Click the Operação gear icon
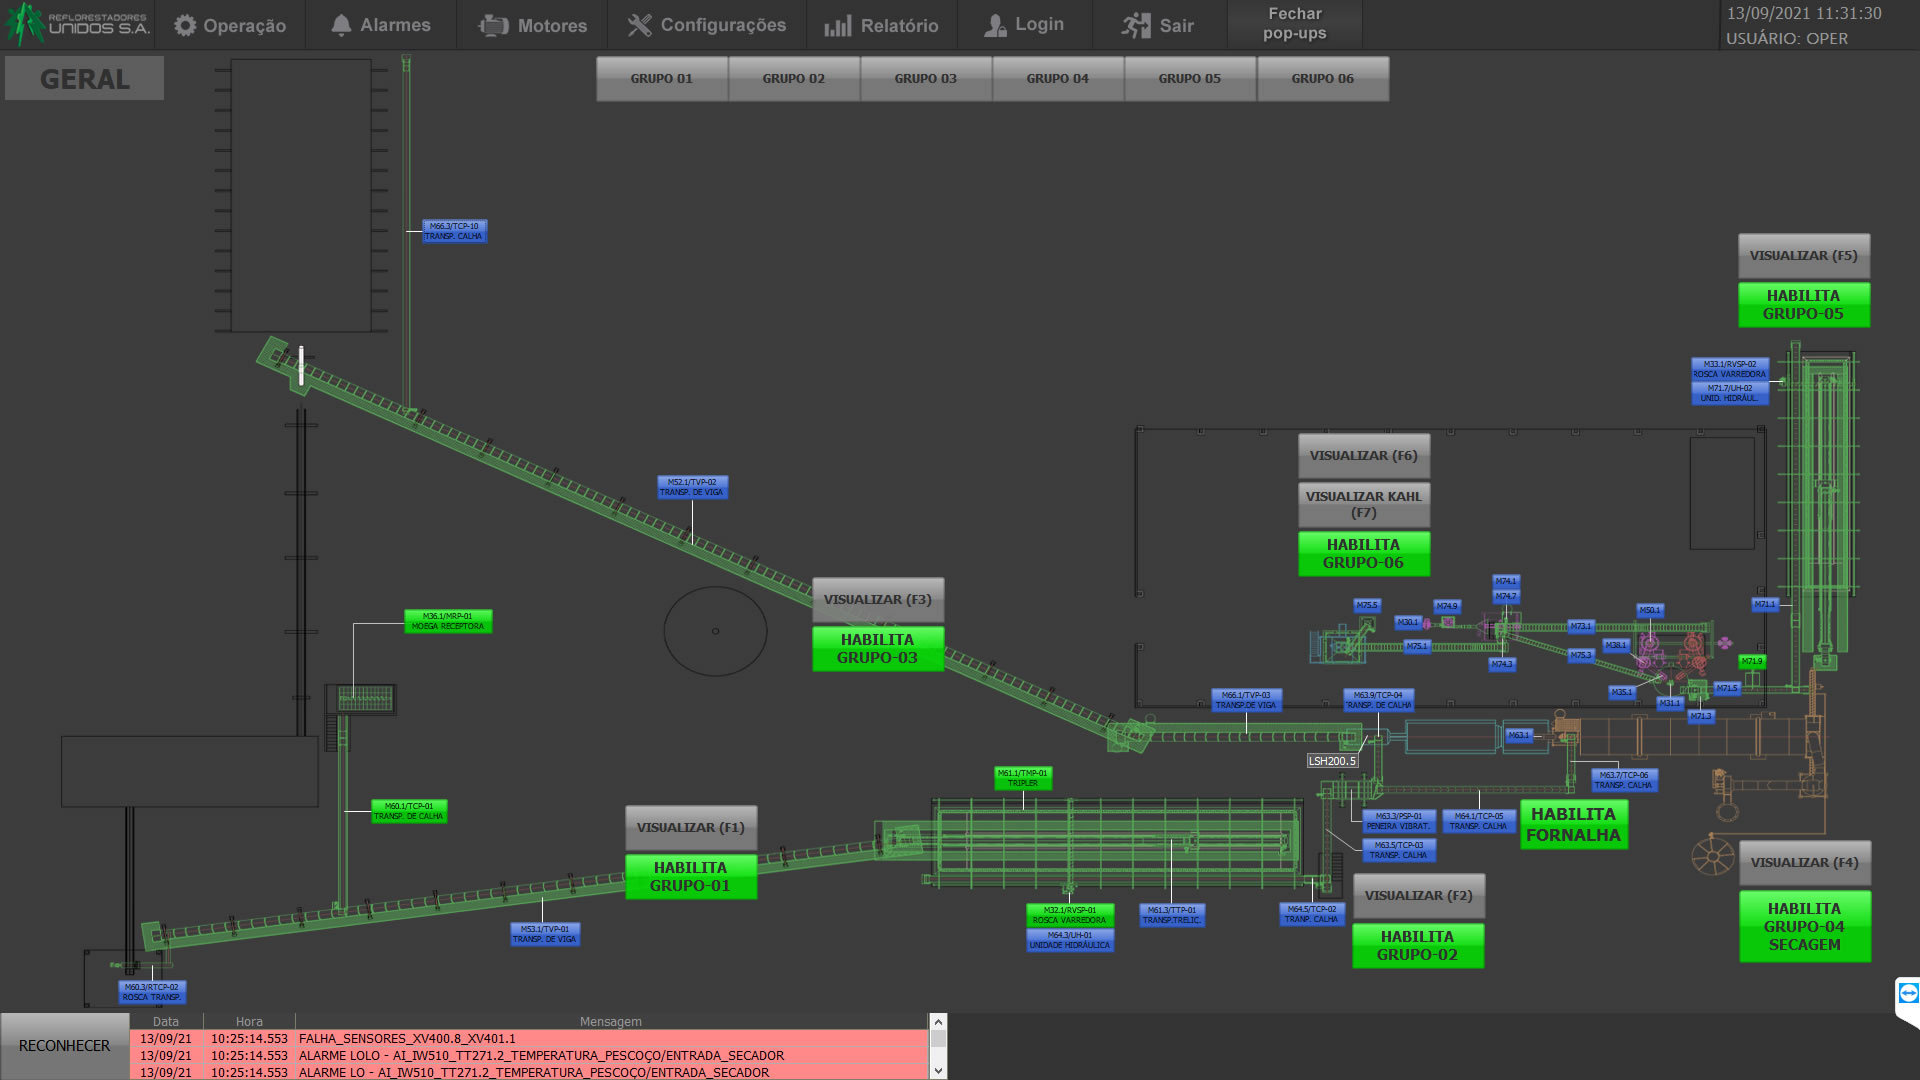The image size is (1920, 1080). click(185, 25)
